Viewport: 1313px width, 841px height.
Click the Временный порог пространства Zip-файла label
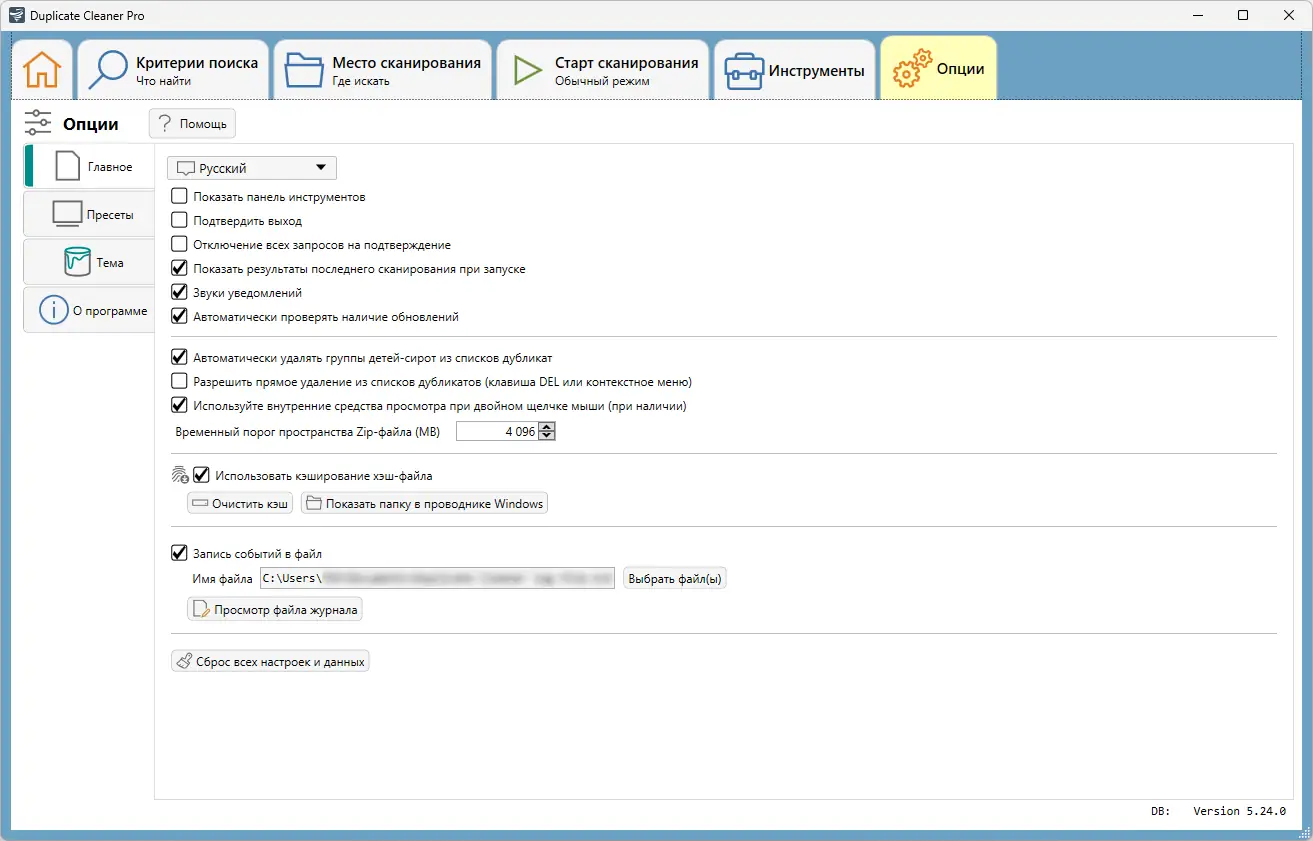tap(308, 432)
